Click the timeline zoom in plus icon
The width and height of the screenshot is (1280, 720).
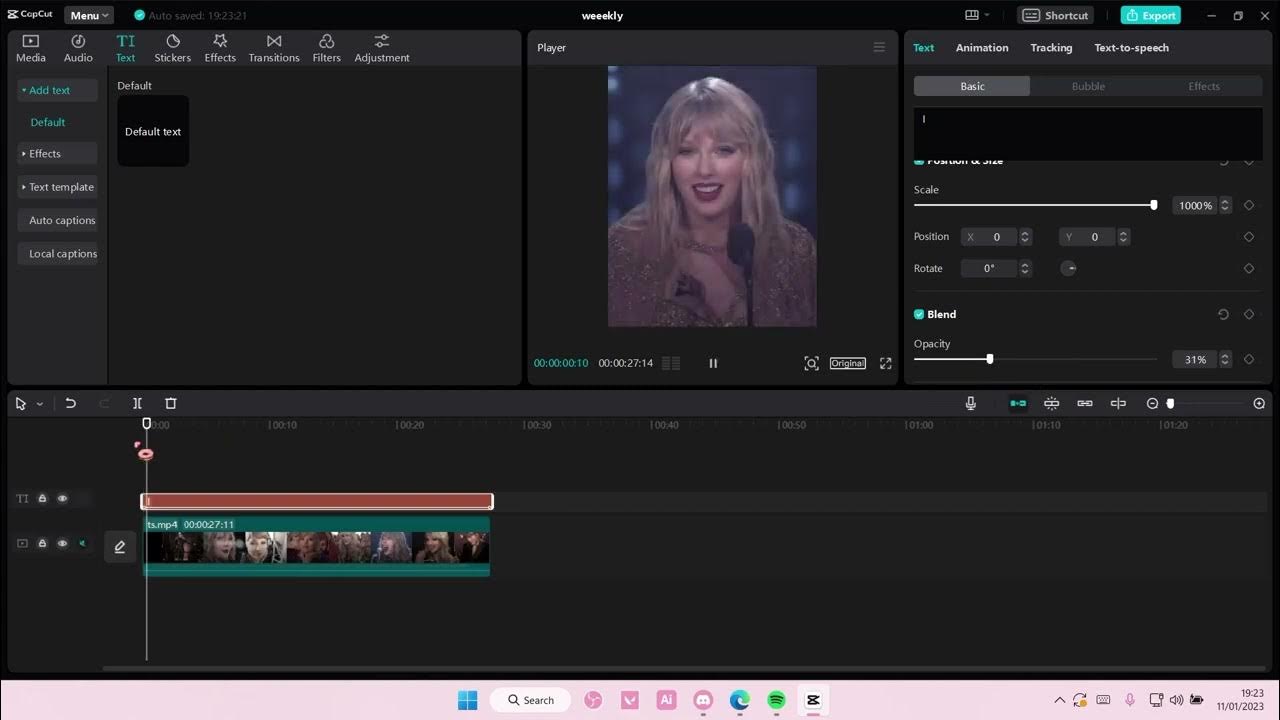1259,403
